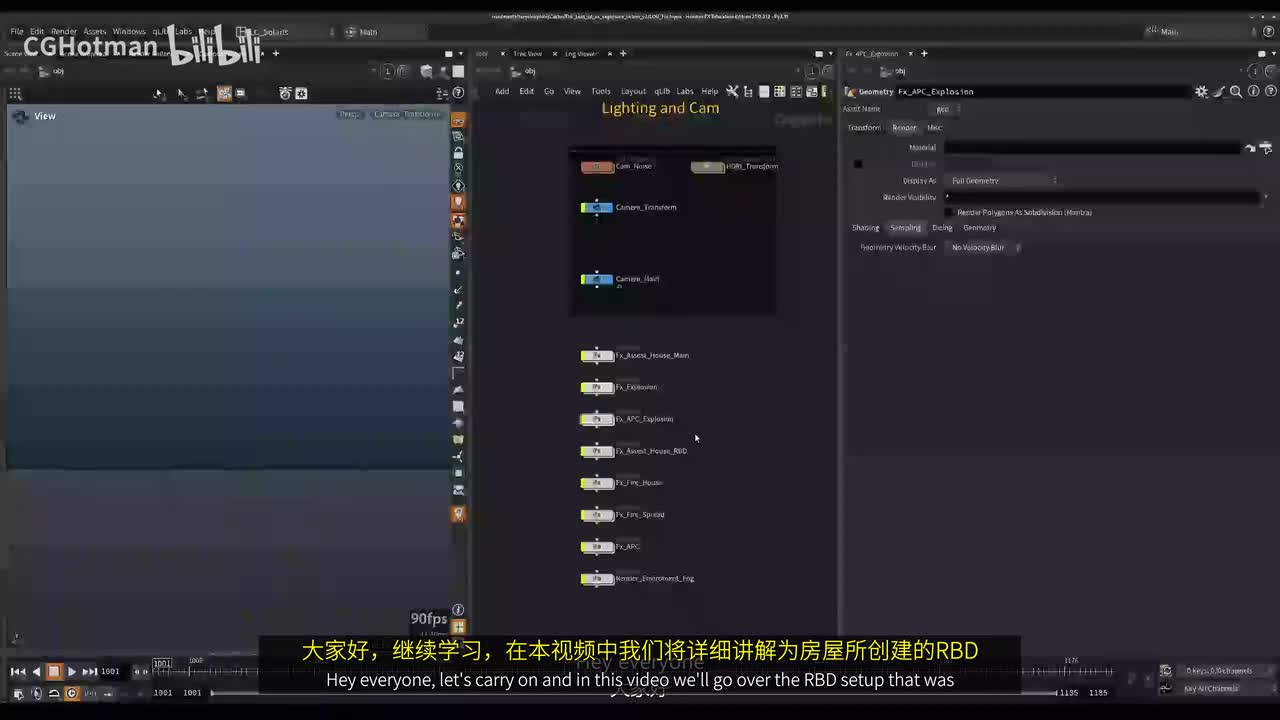Open the parameter info icon

[x=1253, y=91]
